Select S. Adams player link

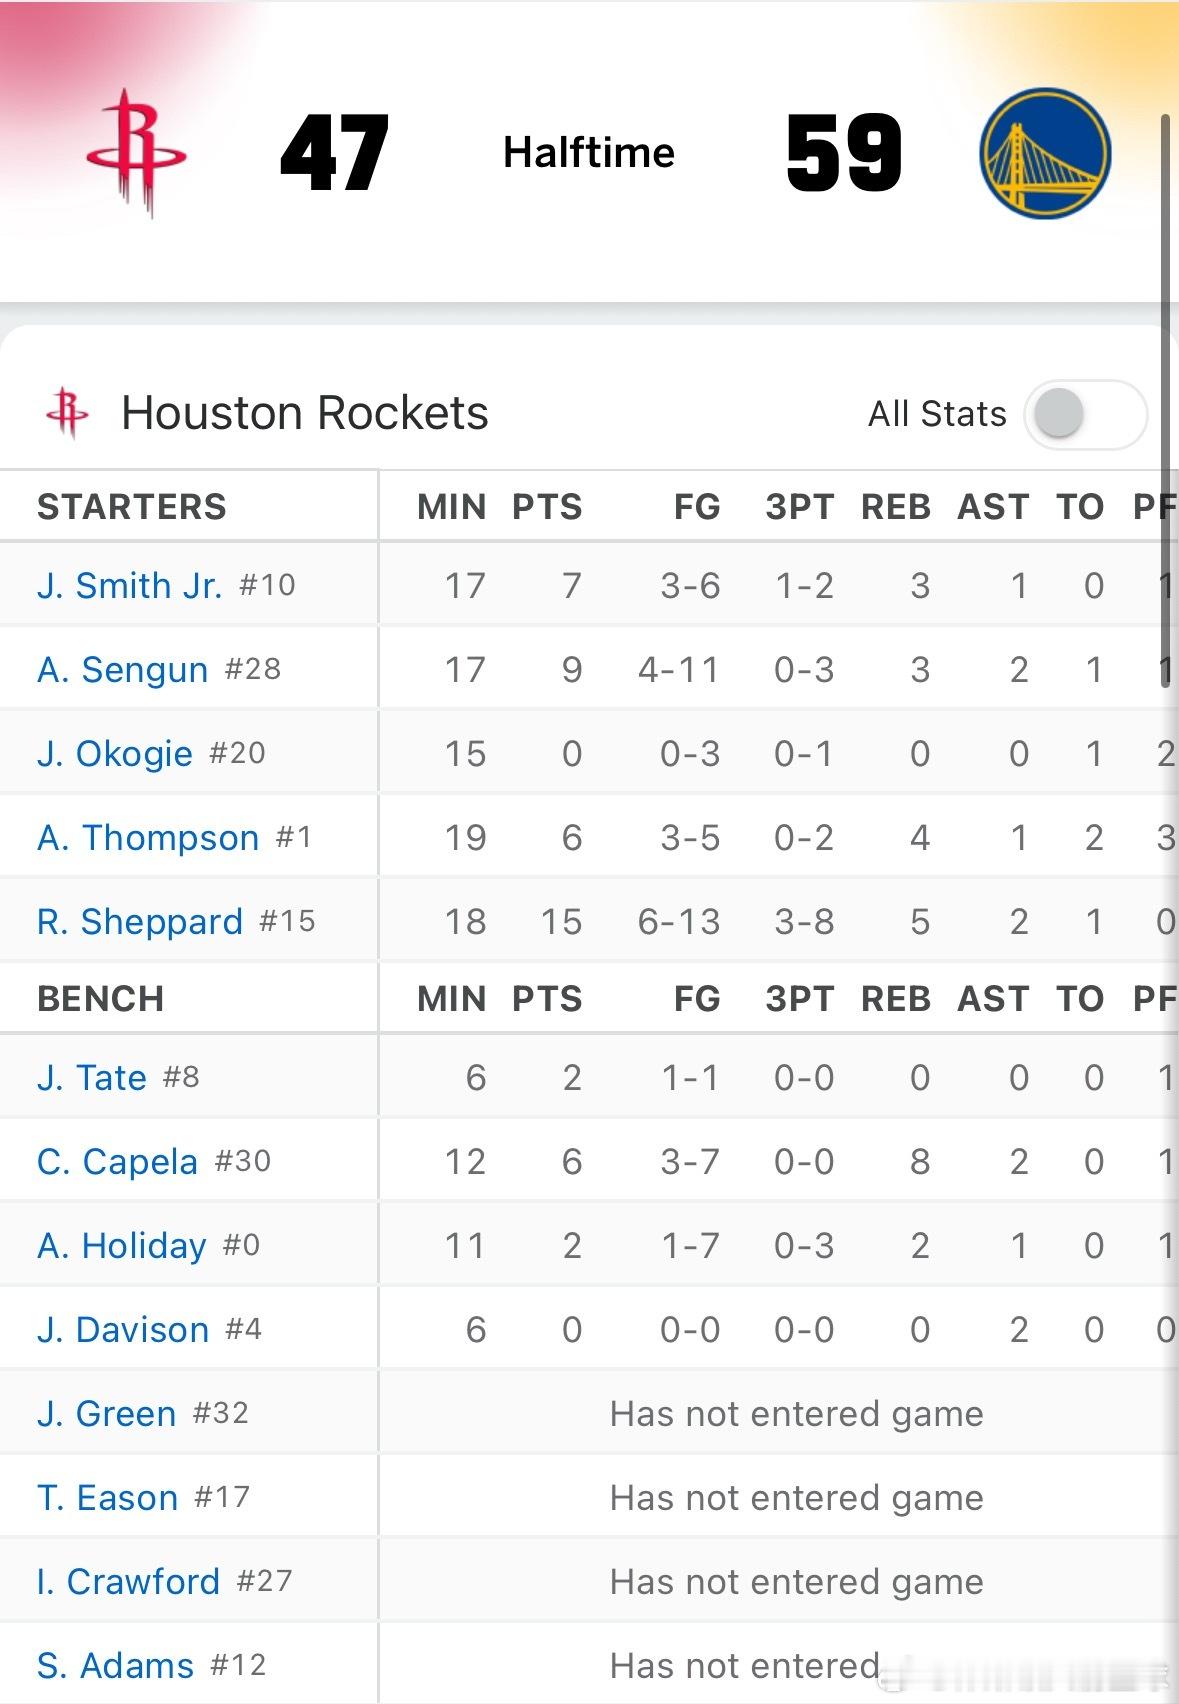pos(115,1666)
